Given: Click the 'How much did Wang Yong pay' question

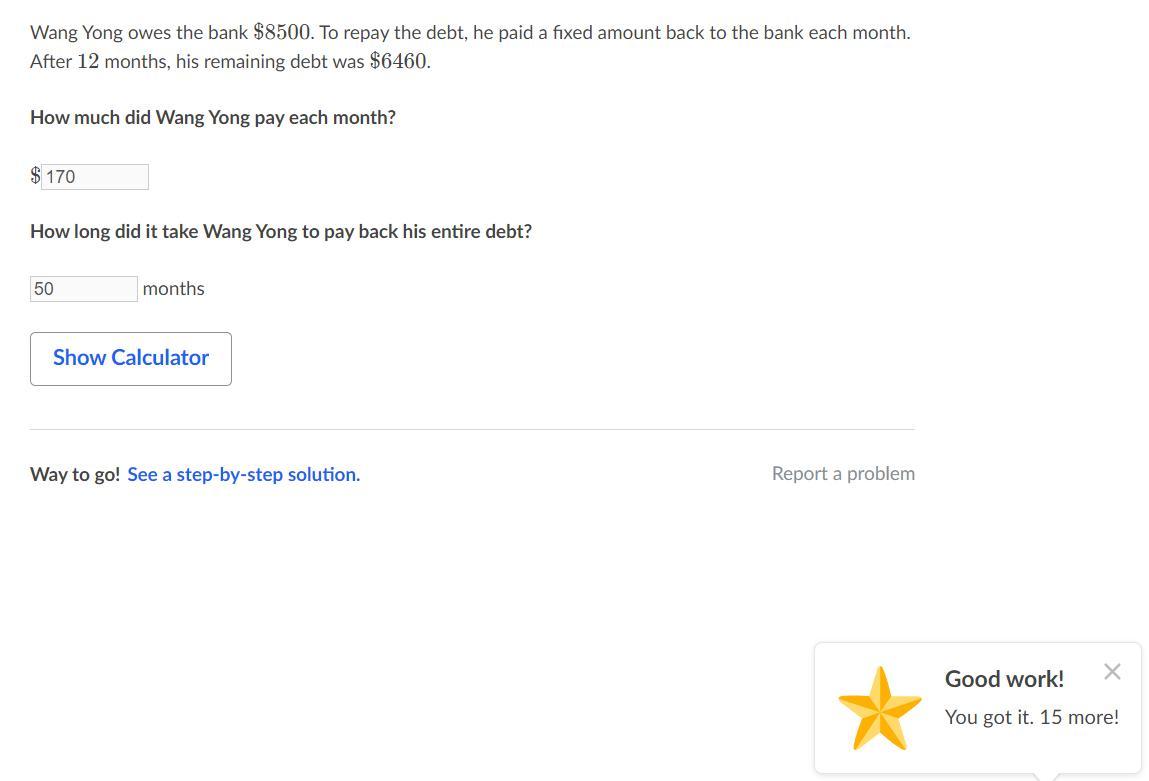Looking at the screenshot, I should pyautogui.click(x=213, y=118).
